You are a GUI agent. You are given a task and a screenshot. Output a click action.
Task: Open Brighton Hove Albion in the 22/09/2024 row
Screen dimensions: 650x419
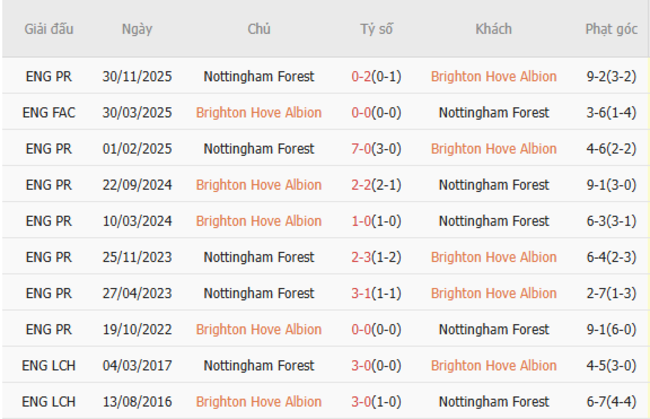point(259,185)
